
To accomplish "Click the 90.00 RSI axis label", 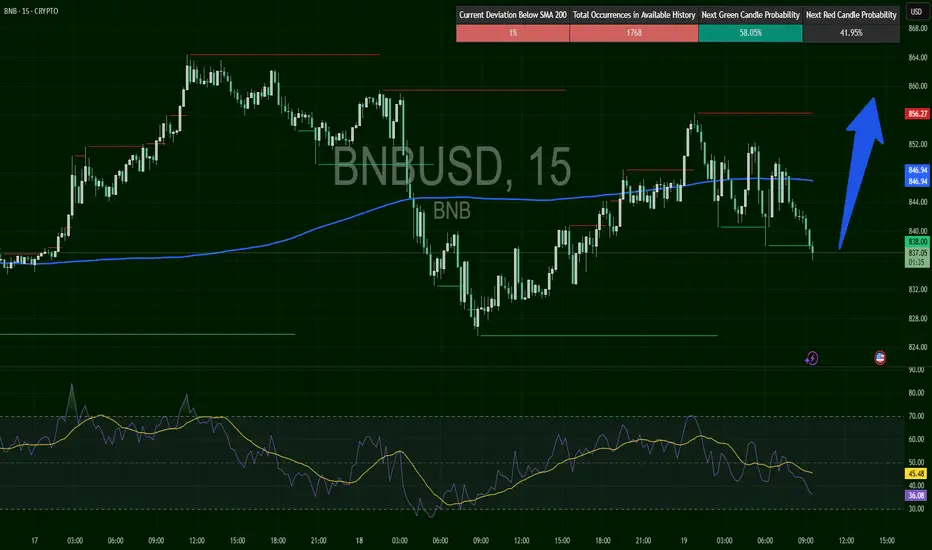I will click(916, 369).
